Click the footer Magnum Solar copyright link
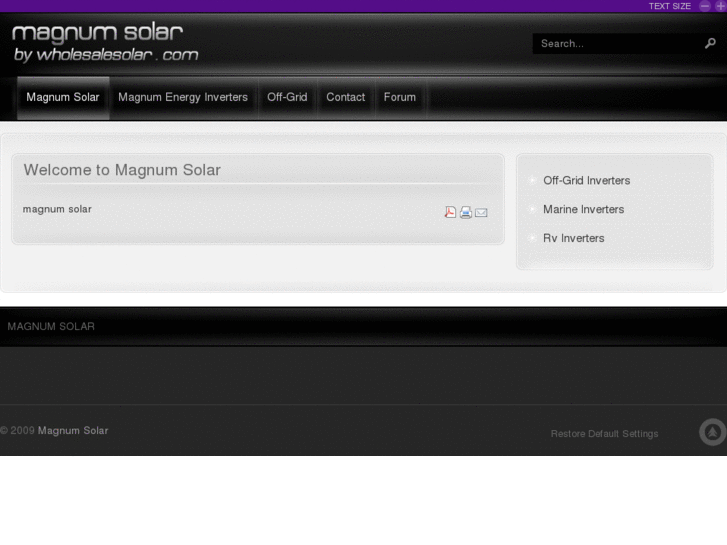727x545 pixels. point(73,431)
